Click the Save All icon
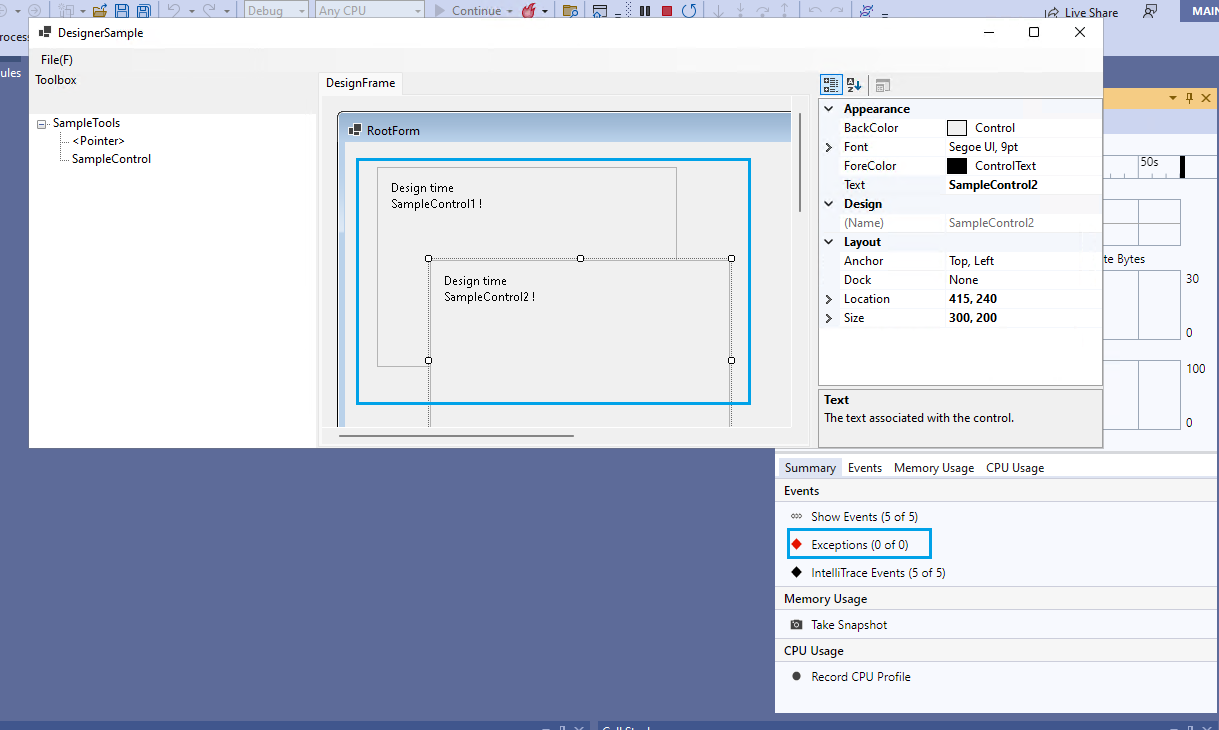Screen dimensions: 1219x730 (x=145, y=10)
